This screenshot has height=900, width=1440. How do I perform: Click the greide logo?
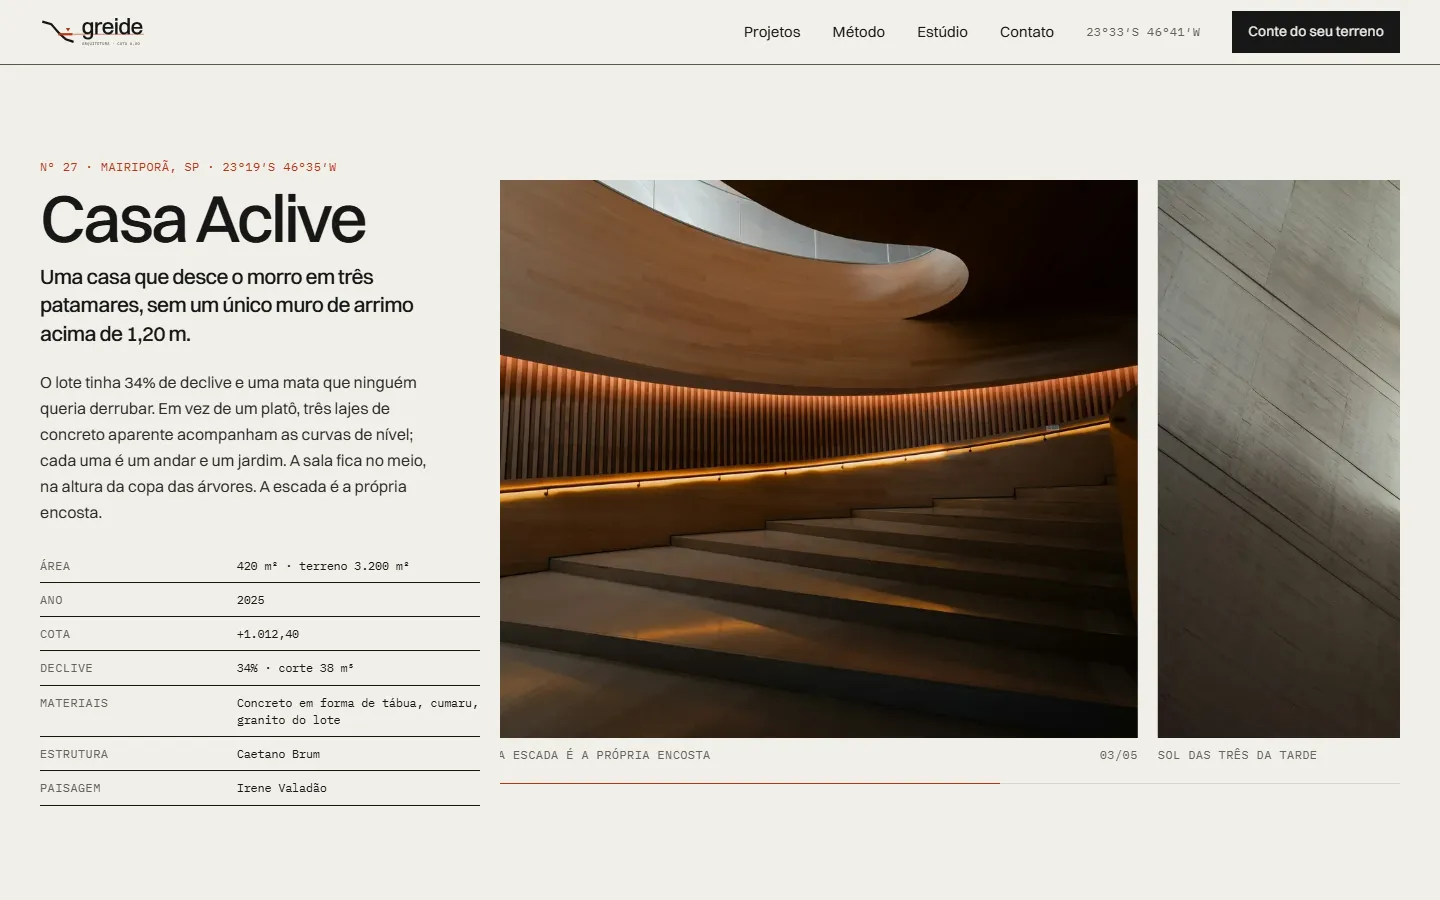92,32
